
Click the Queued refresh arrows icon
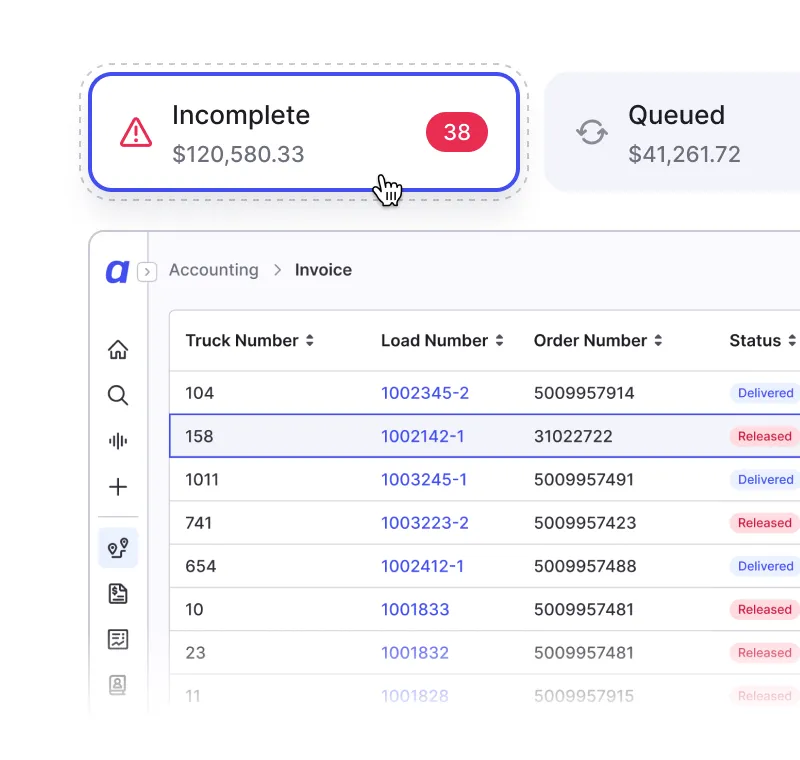(x=592, y=132)
